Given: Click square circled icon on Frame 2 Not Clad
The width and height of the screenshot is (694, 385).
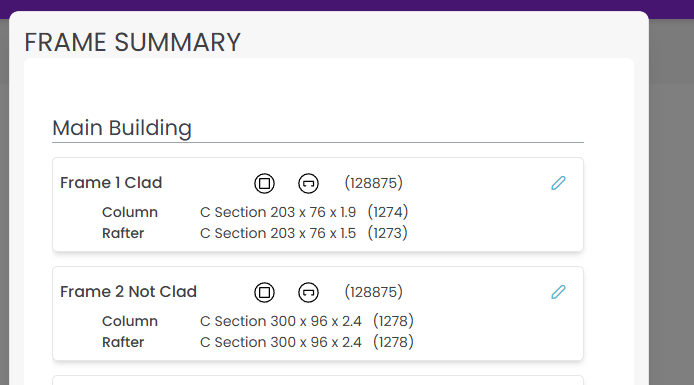Looking at the screenshot, I should coord(264,293).
